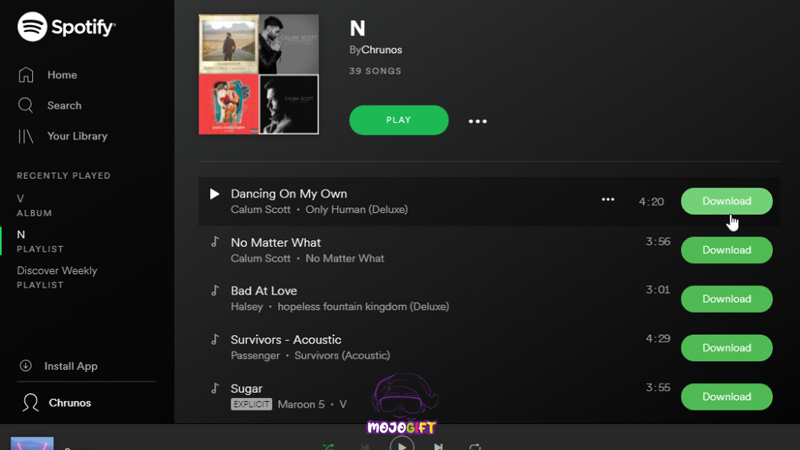Download the Sugar track
Screen dimensions: 800x450
(x=727, y=397)
